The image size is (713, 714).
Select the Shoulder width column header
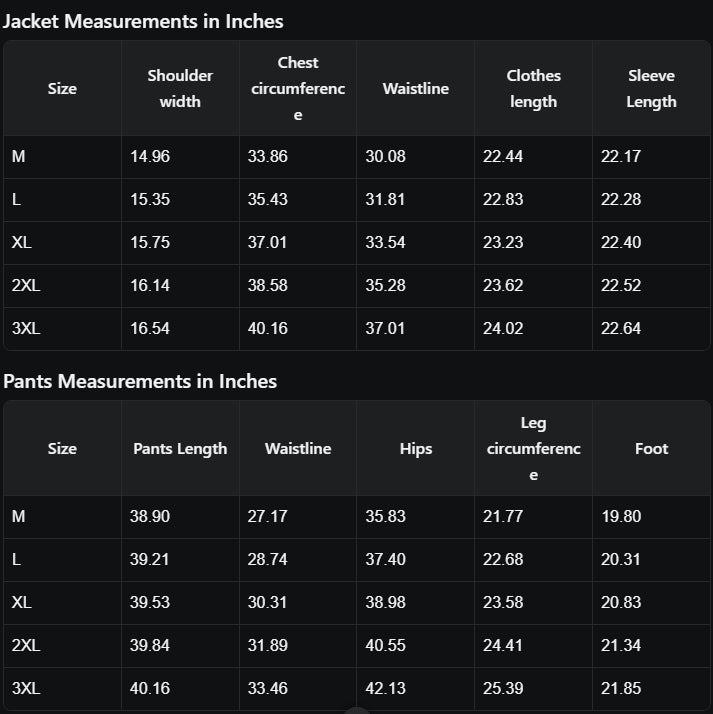180,88
